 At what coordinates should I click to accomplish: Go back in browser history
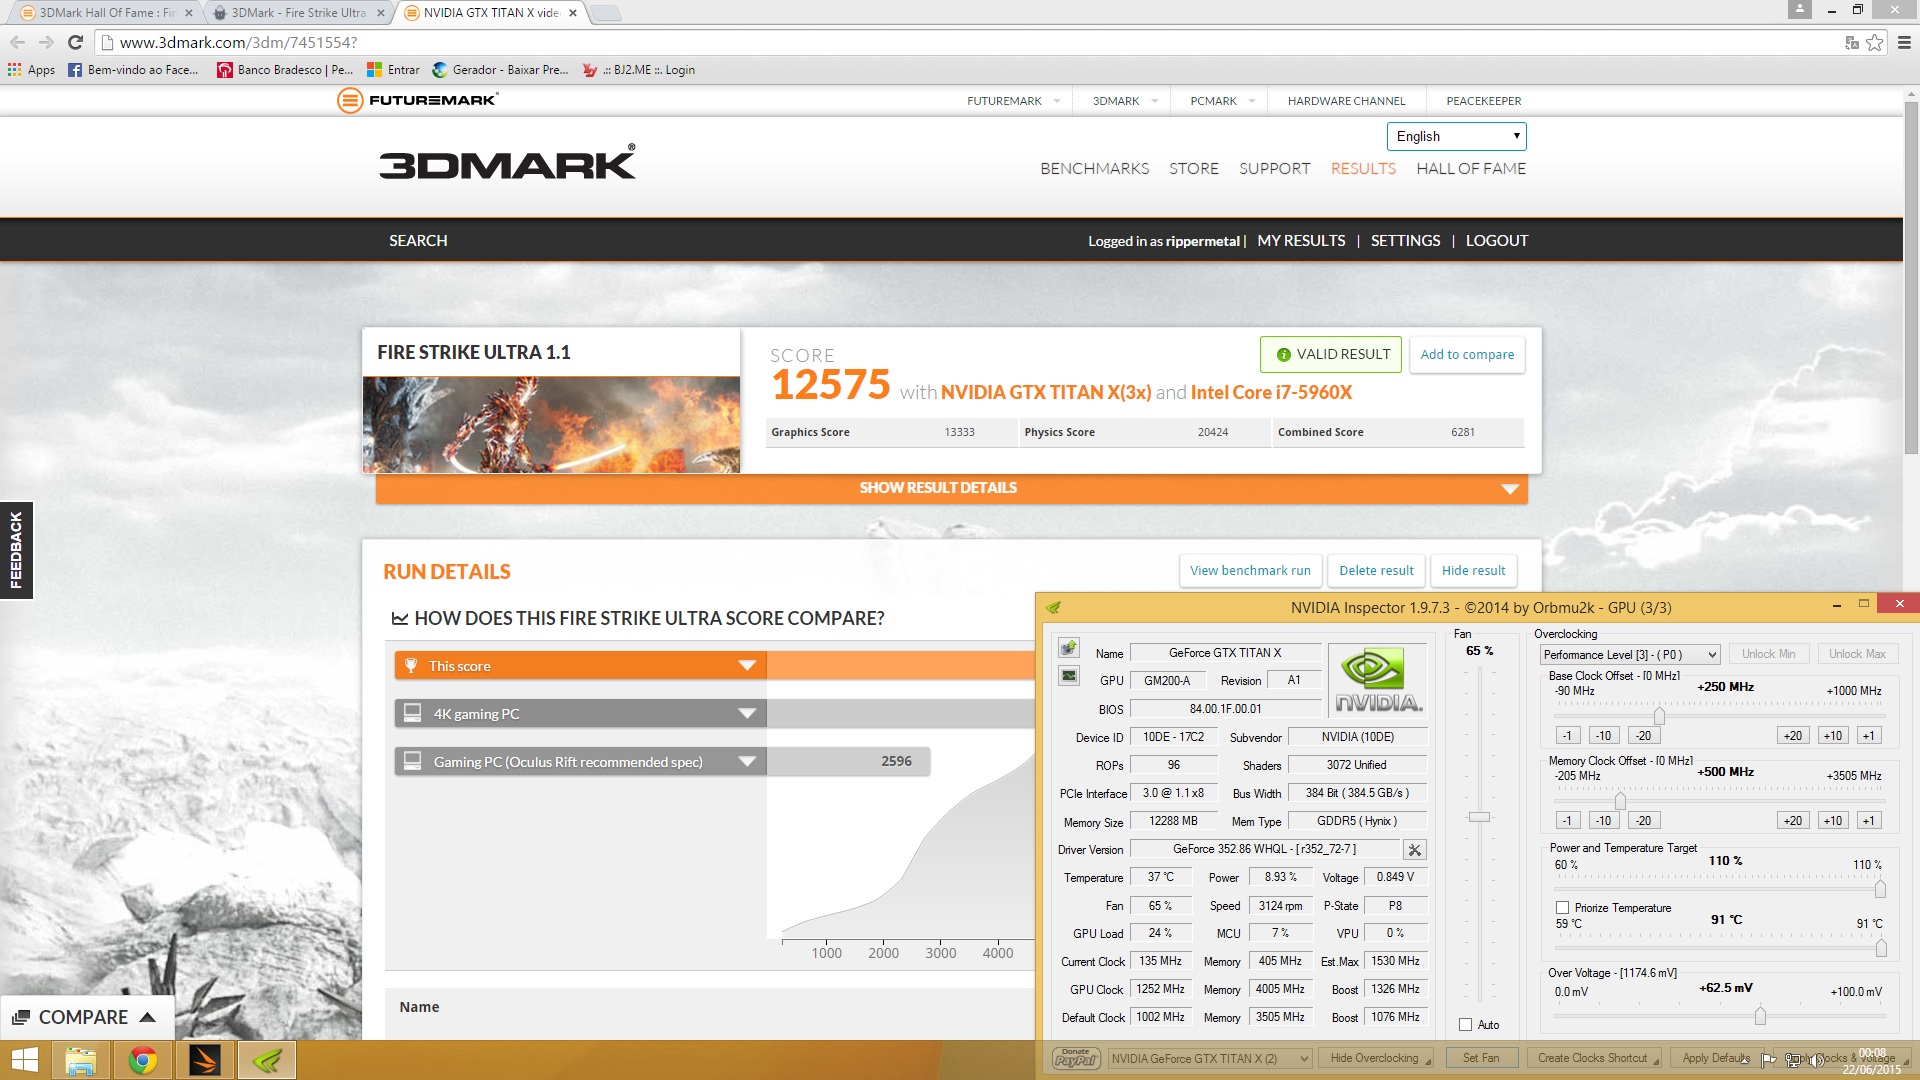point(17,42)
